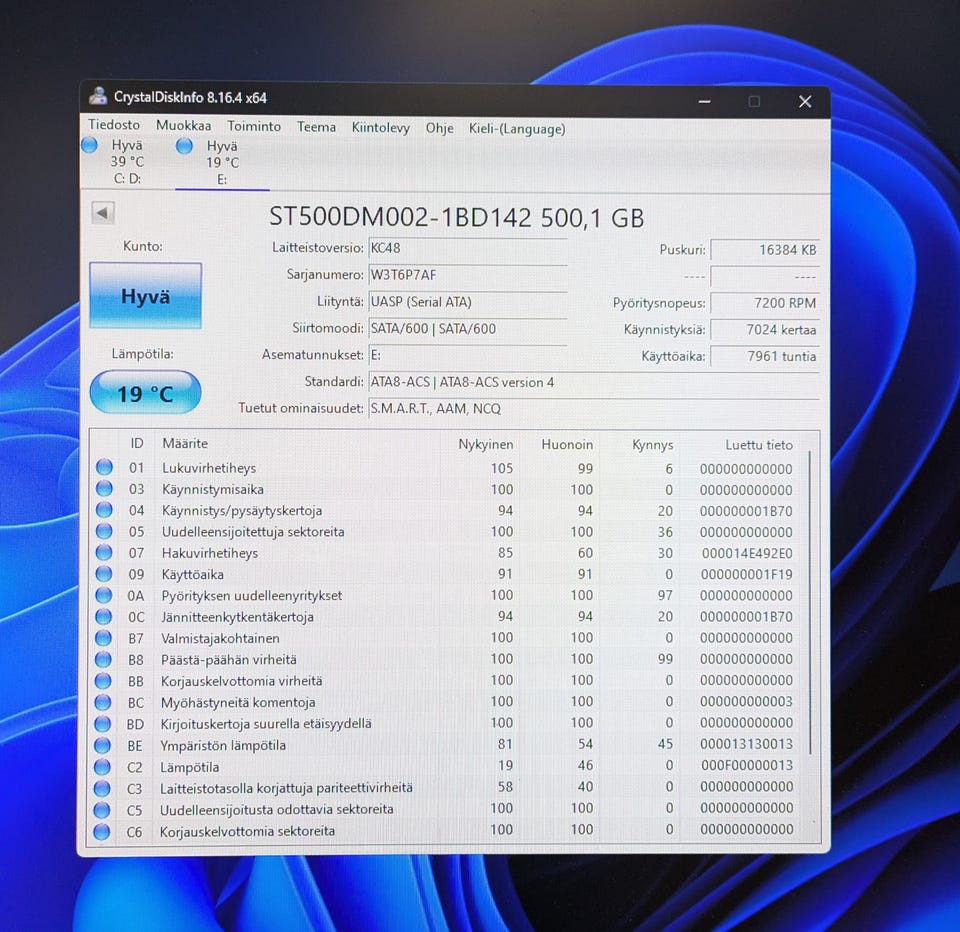Click the Liityntä field UASP (Serial ATA)
This screenshot has height=932, width=960.
pyautogui.click(x=468, y=302)
